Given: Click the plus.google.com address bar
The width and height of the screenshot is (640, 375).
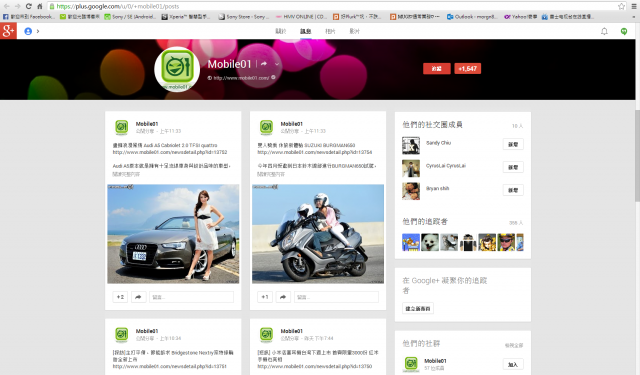Looking at the screenshot, I should point(333,6).
